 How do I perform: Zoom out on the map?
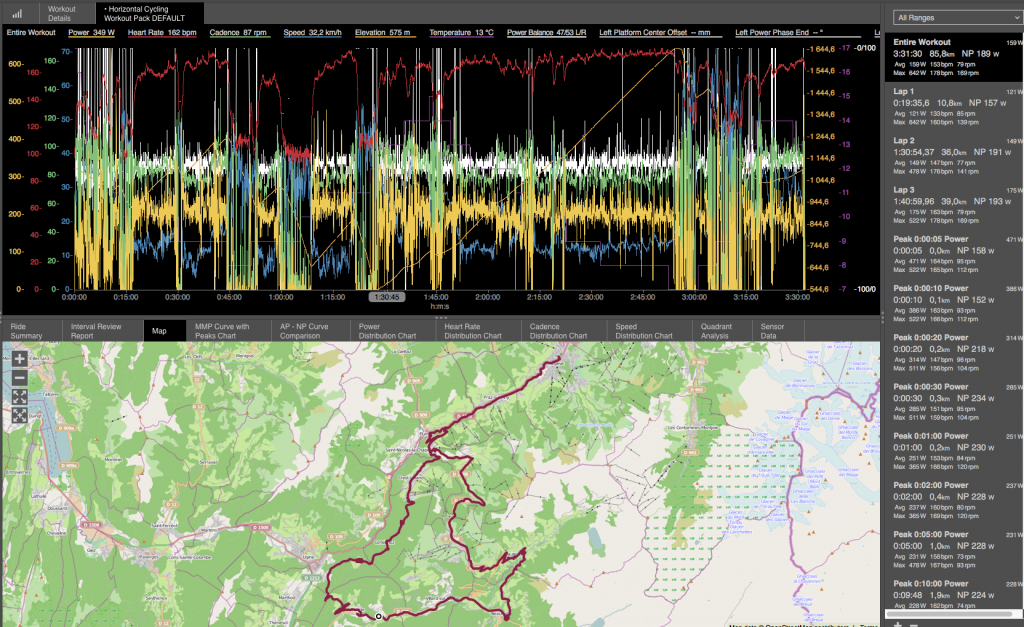tap(19, 377)
